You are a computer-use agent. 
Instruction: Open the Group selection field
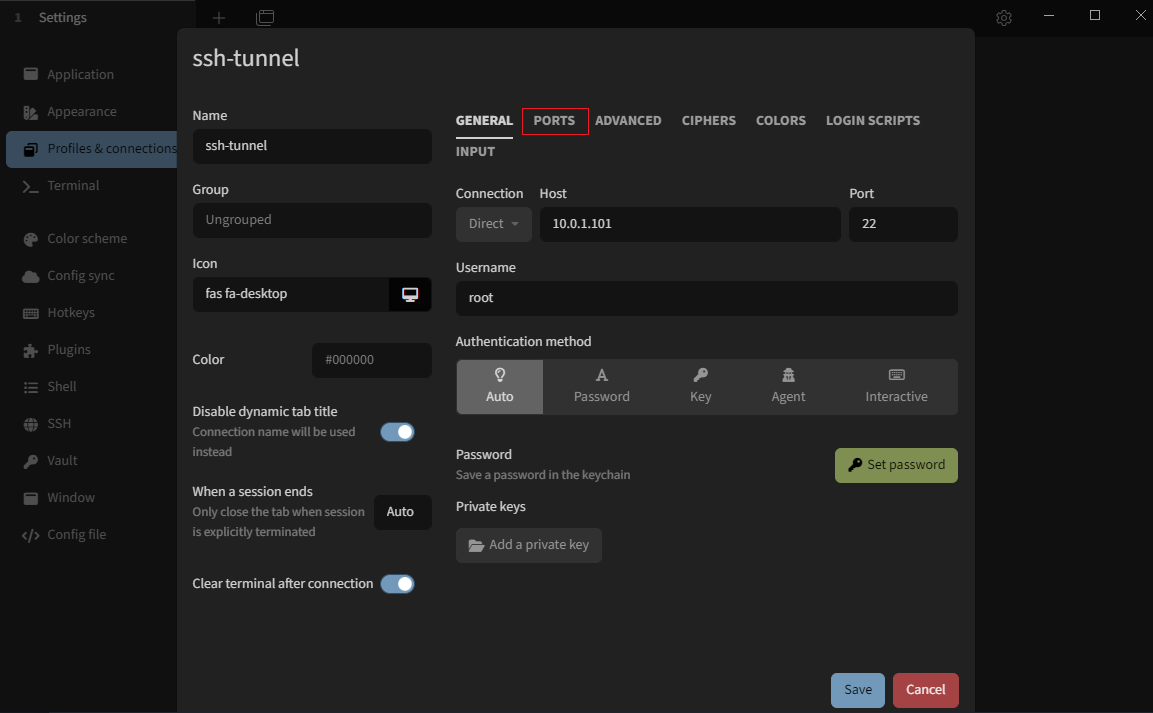tap(311, 220)
